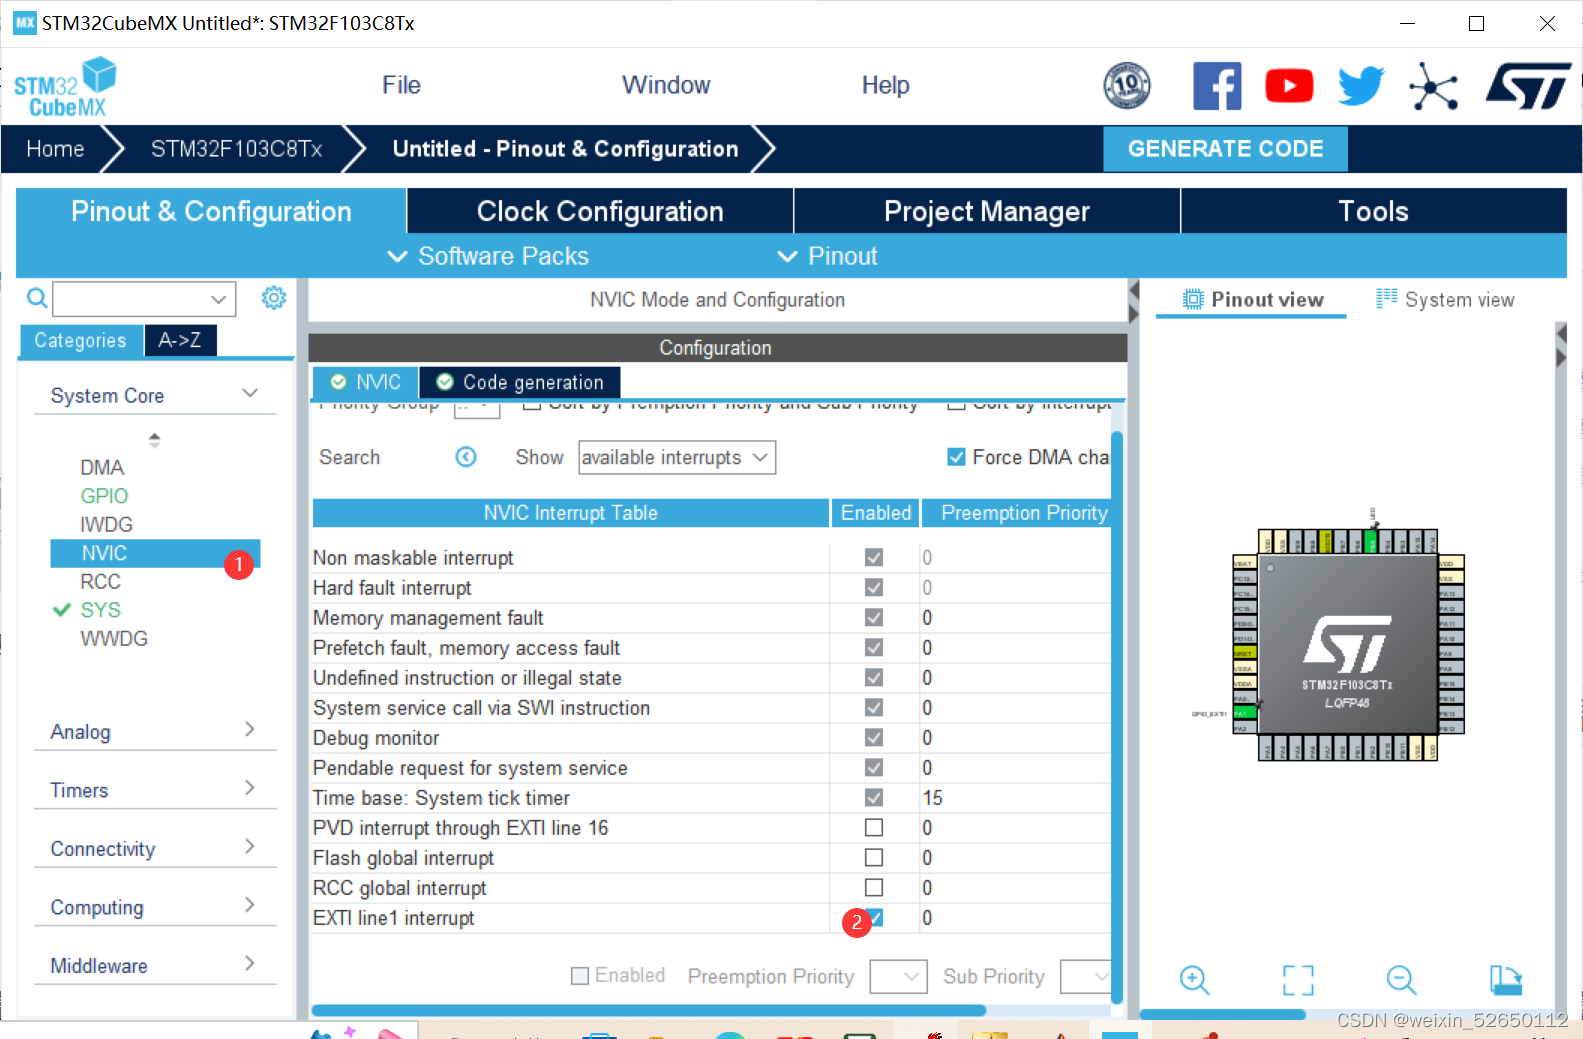Zoom in on the chip pinout view
This screenshot has width=1583, height=1039.
coord(1194,980)
